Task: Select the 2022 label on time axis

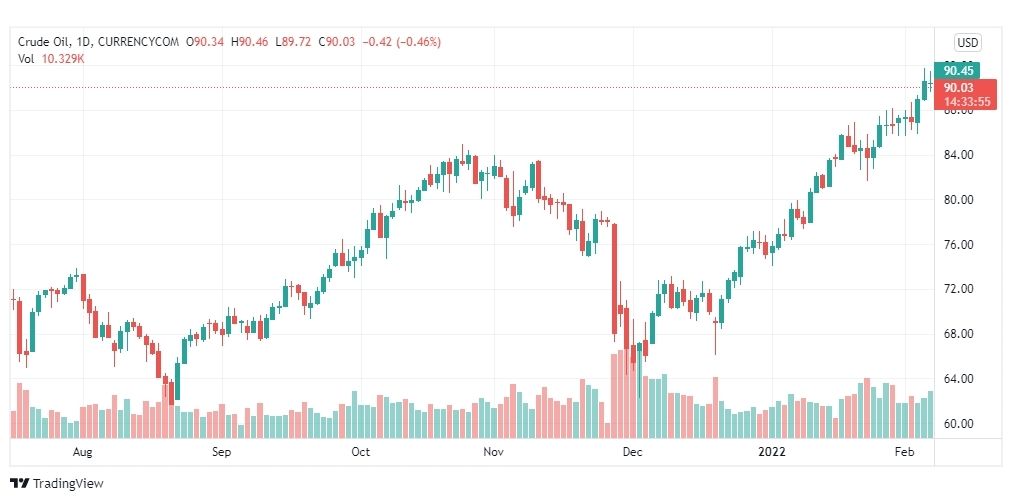Action: pos(772,453)
